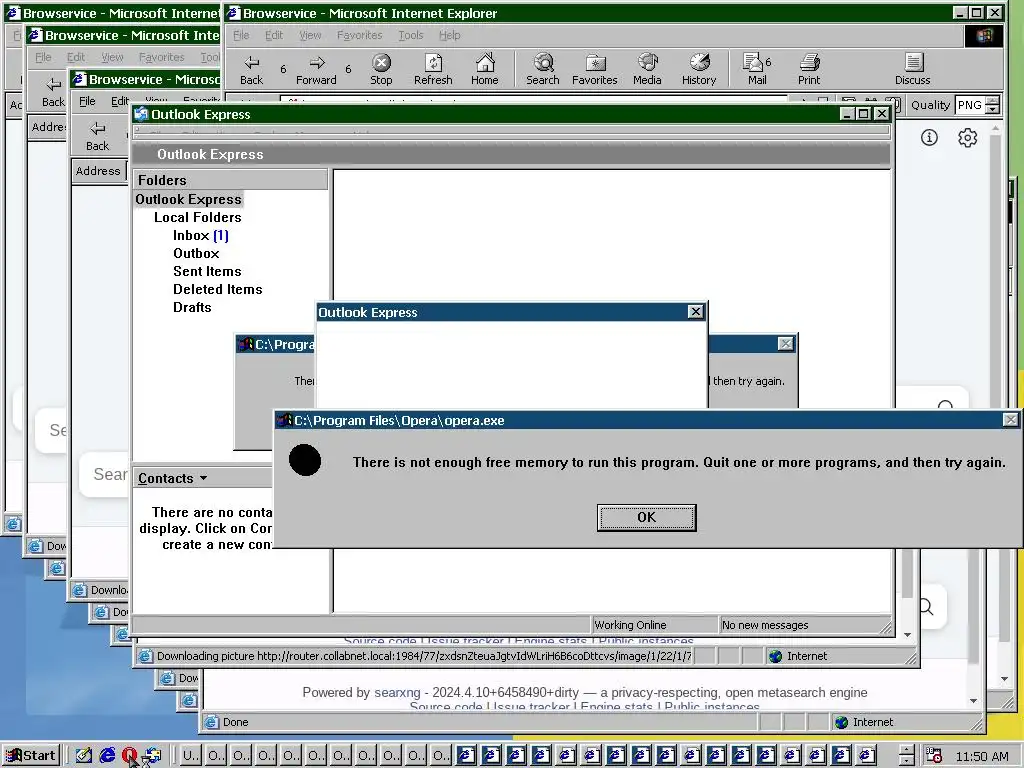1024x768 pixels.
Task: Click the taskbar row scroll-up arrow
Action: 906,750
